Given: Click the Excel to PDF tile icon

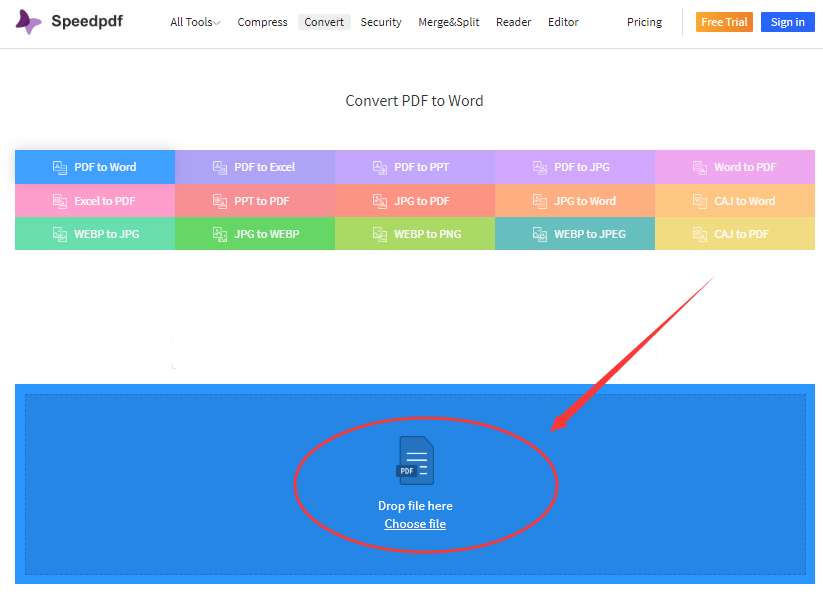Looking at the screenshot, I should (x=60, y=201).
